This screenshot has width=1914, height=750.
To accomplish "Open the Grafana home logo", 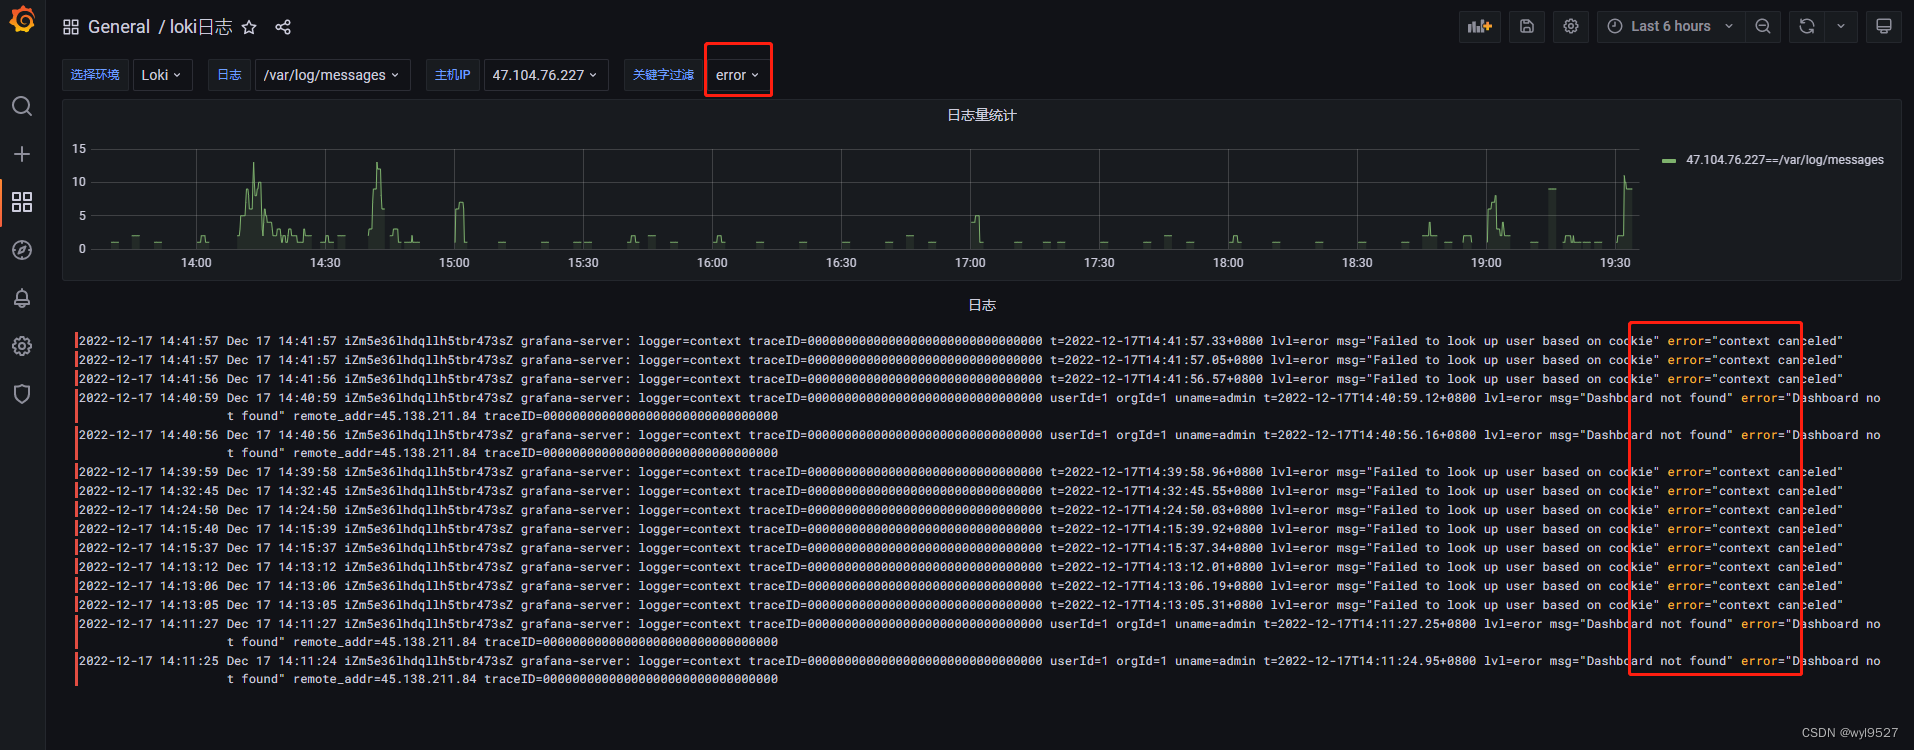I will [22, 20].
